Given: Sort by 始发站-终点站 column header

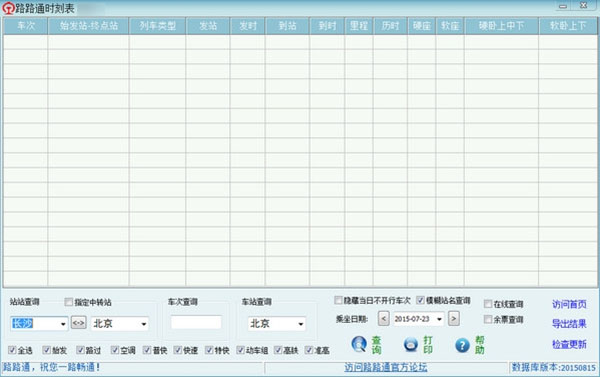Looking at the screenshot, I should pyautogui.click(x=88, y=26).
